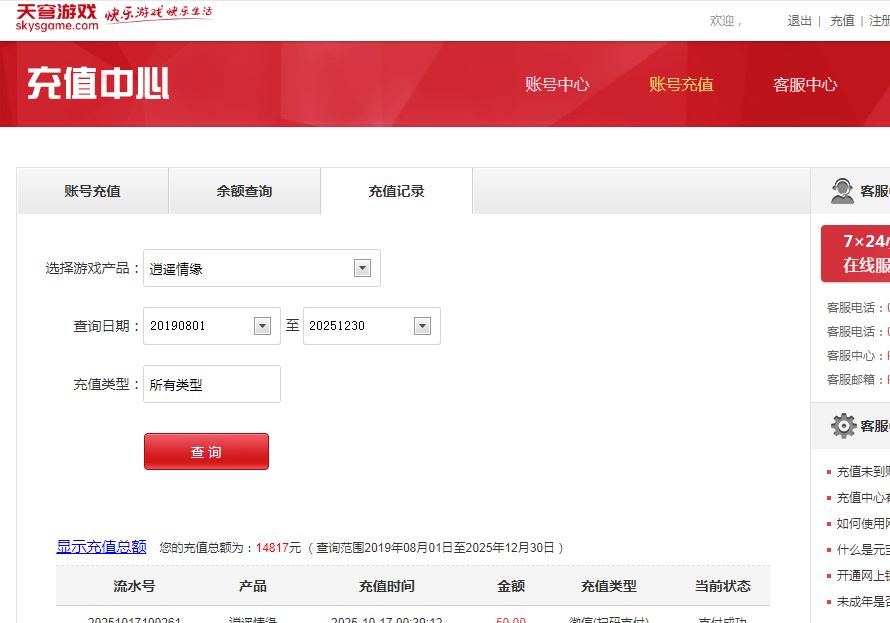Click the 金额 column header
The image size is (890, 623).
point(511,586)
